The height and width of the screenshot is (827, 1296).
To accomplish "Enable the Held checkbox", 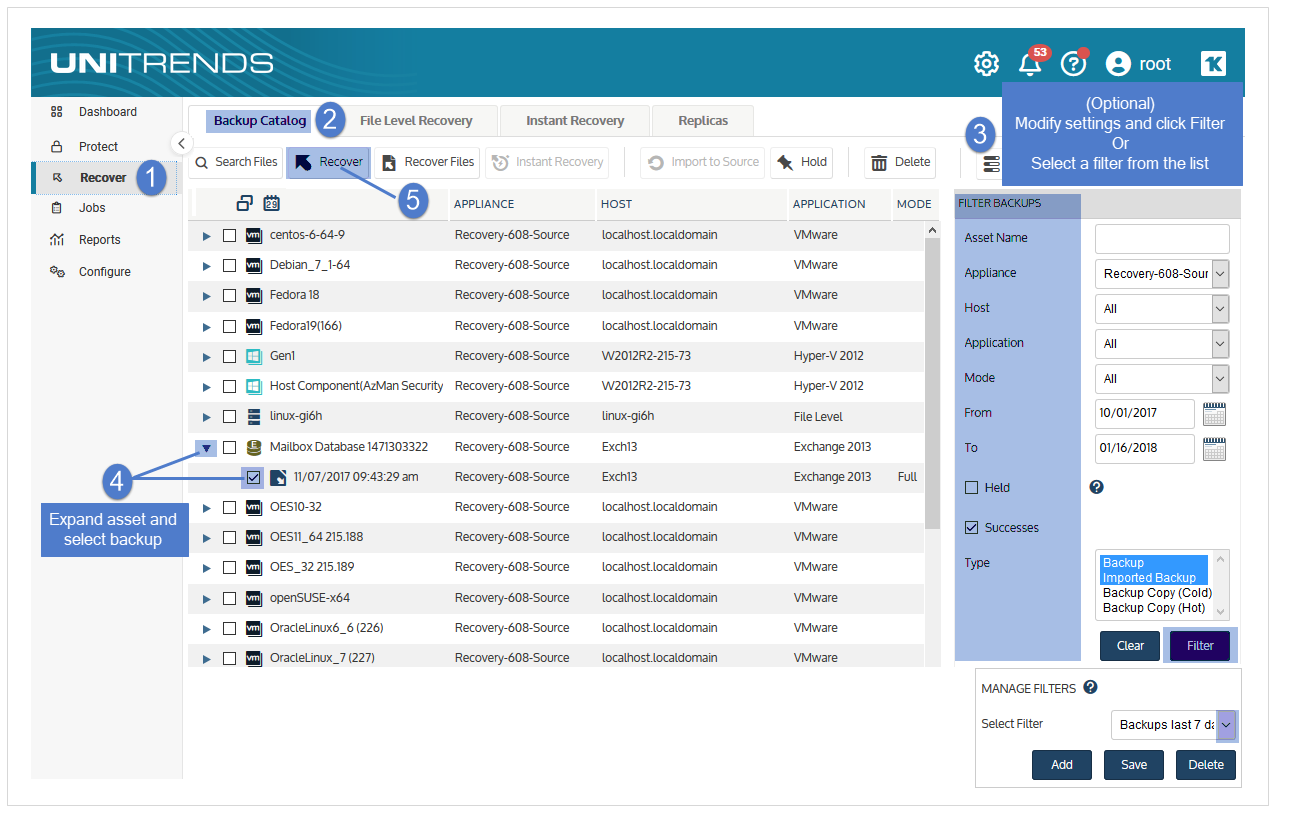I will 971,488.
